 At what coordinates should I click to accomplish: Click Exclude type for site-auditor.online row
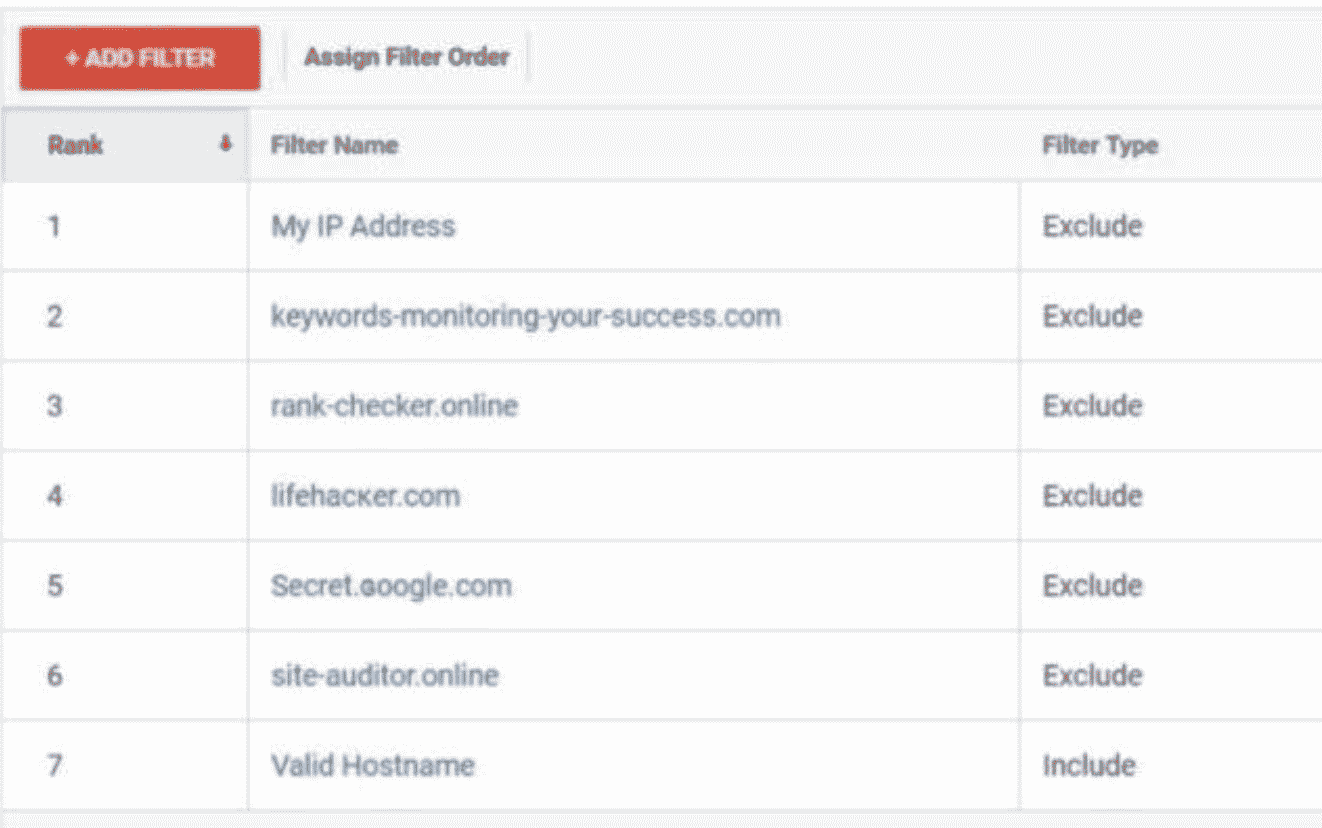tap(1092, 676)
